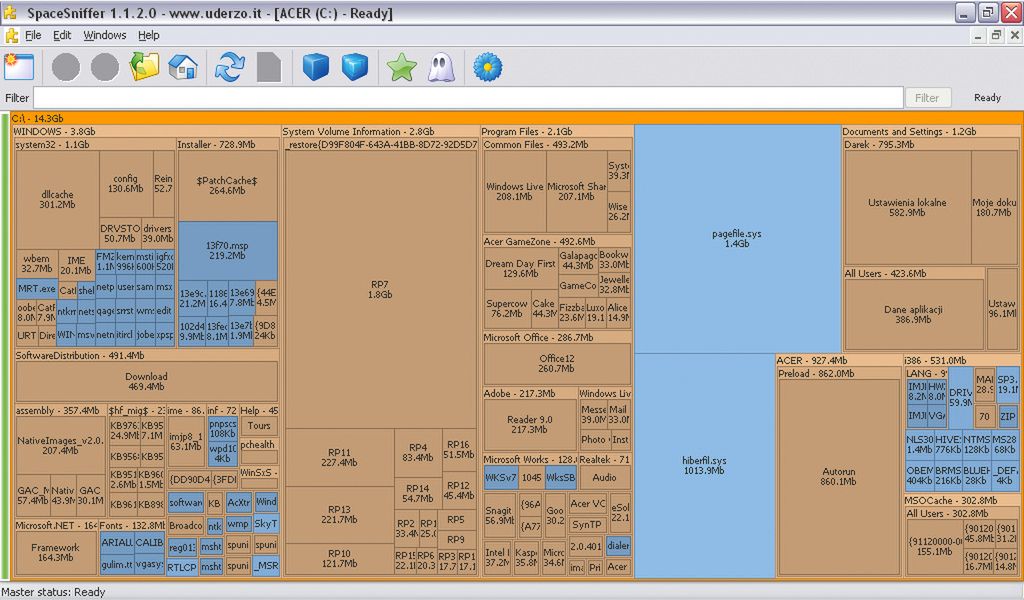Click the blue flower icon
Screen dimensions: 1024x600
[488, 67]
